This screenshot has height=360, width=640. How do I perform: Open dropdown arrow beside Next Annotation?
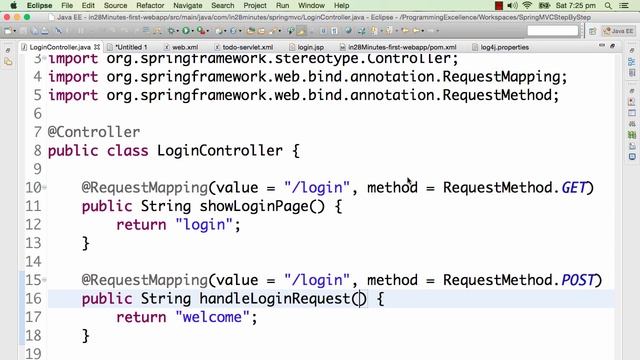pyautogui.click(x=381, y=31)
